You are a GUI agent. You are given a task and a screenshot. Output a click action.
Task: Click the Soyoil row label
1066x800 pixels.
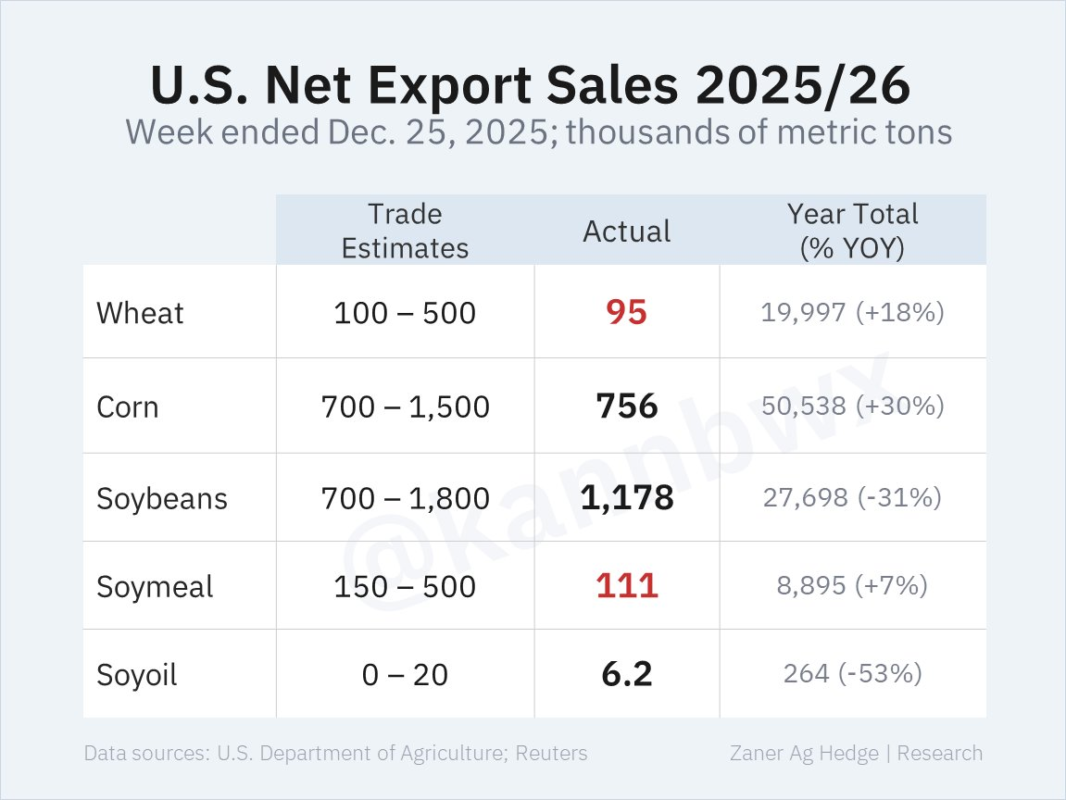pos(137,675)
